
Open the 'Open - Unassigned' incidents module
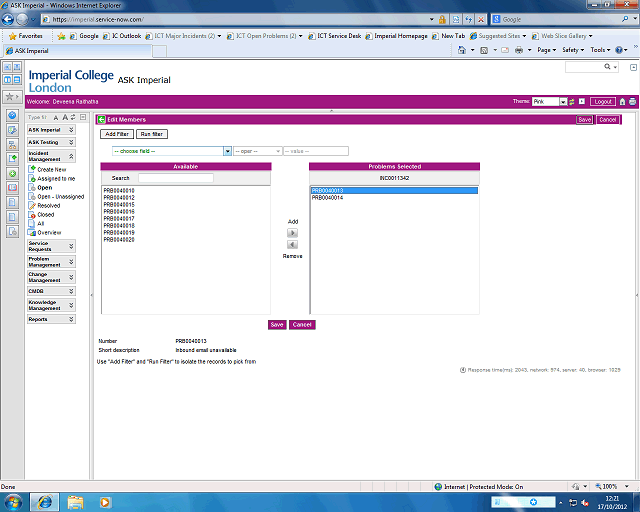pyautogui.click(x=60, y=196)
